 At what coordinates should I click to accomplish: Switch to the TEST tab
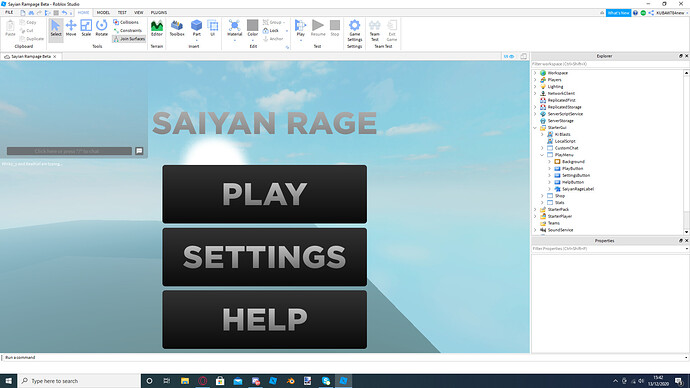coord(122,13)
